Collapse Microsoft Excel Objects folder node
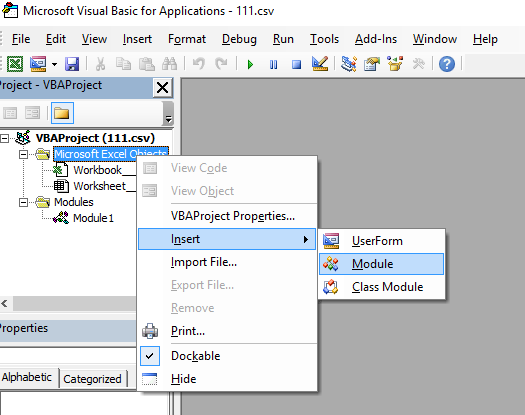Image resolution: width=525 pixels, height=415 pixels. [x=23, y=154]
